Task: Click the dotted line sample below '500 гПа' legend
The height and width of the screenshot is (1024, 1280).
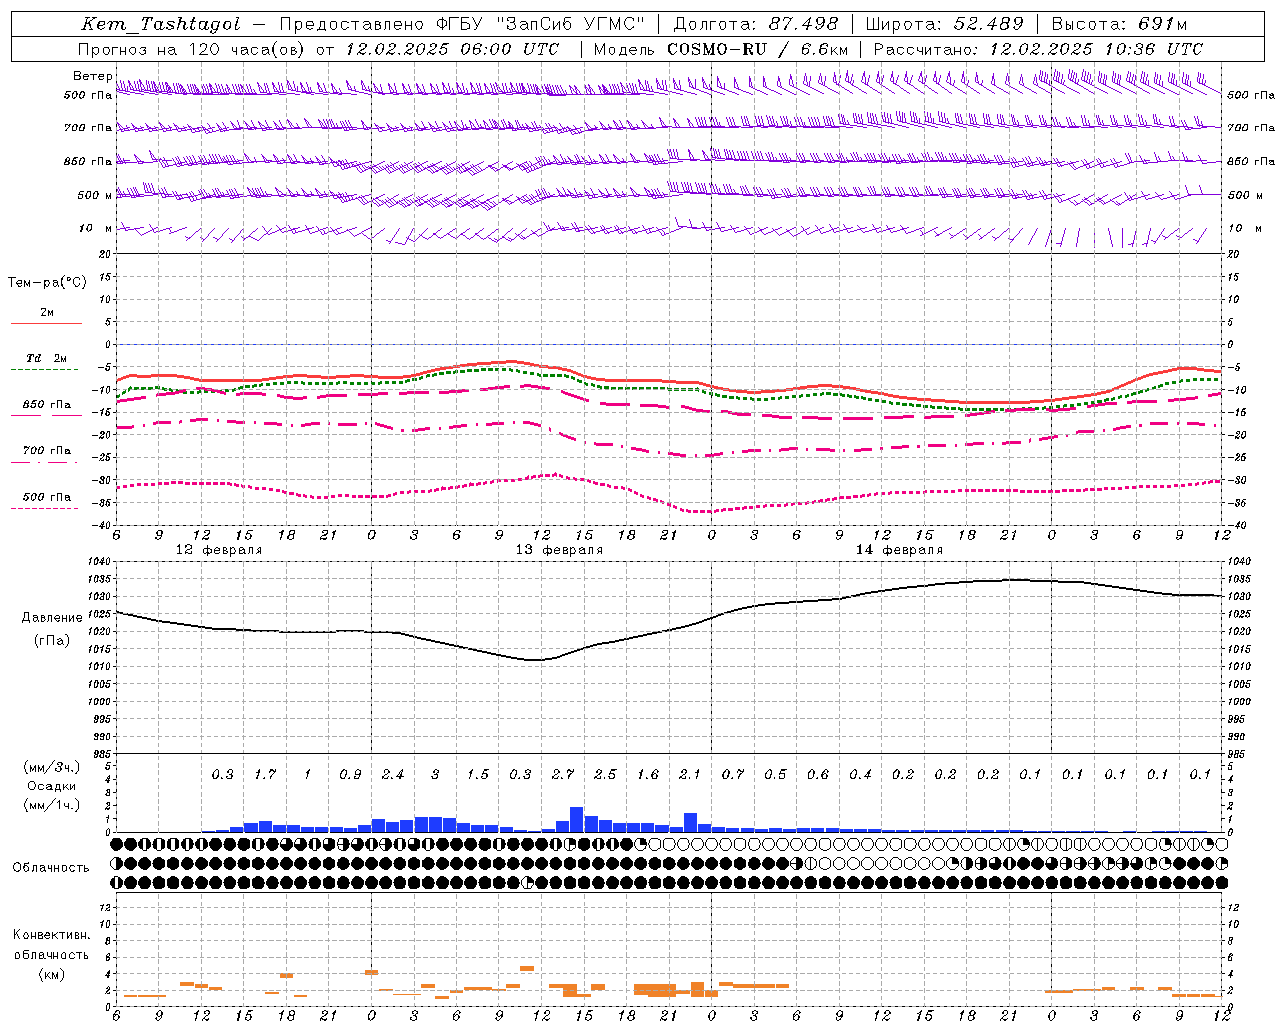Action: (46, 509)
